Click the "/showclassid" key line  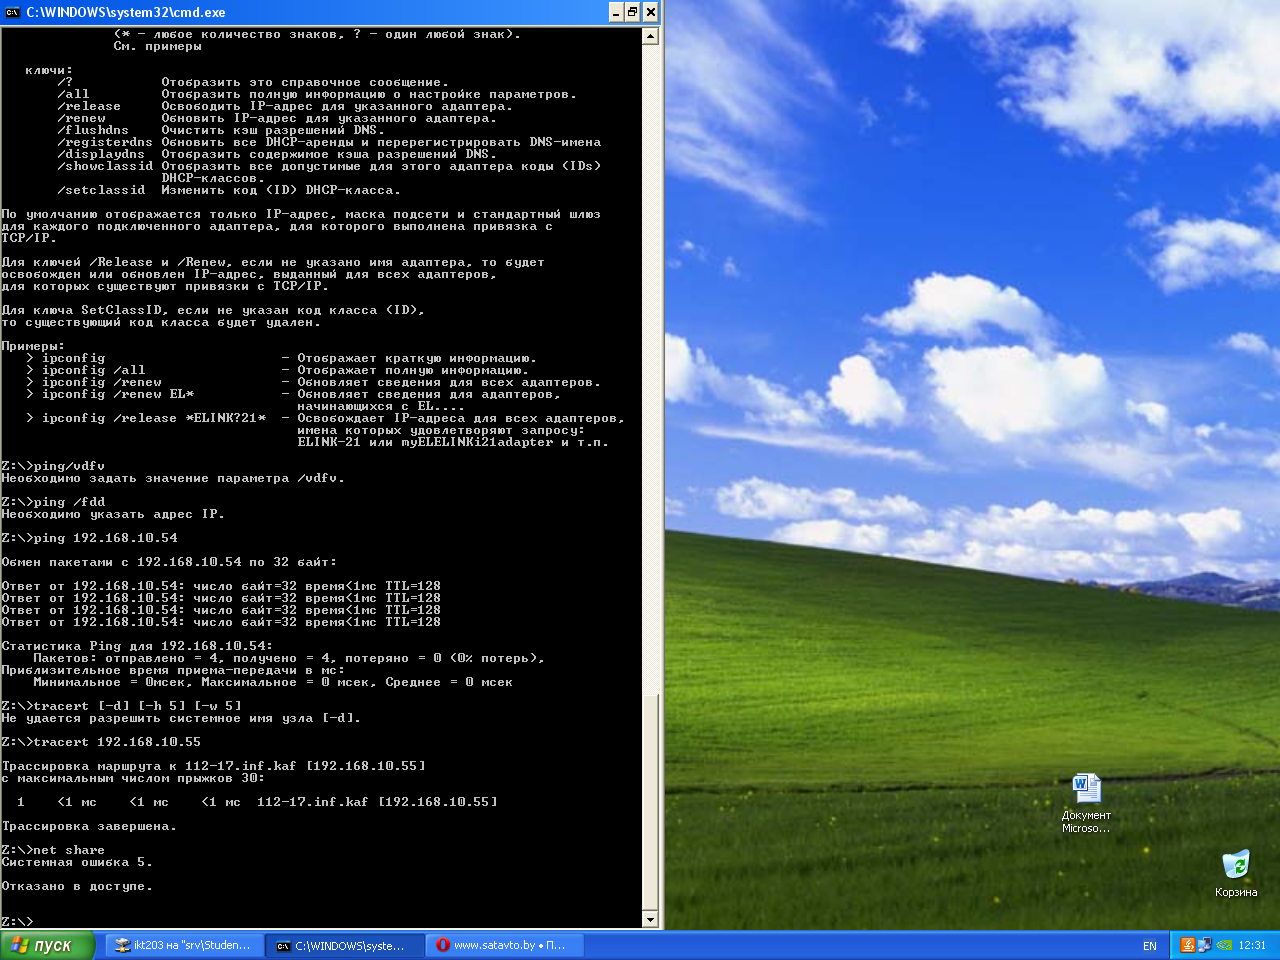tap(329, 166)
